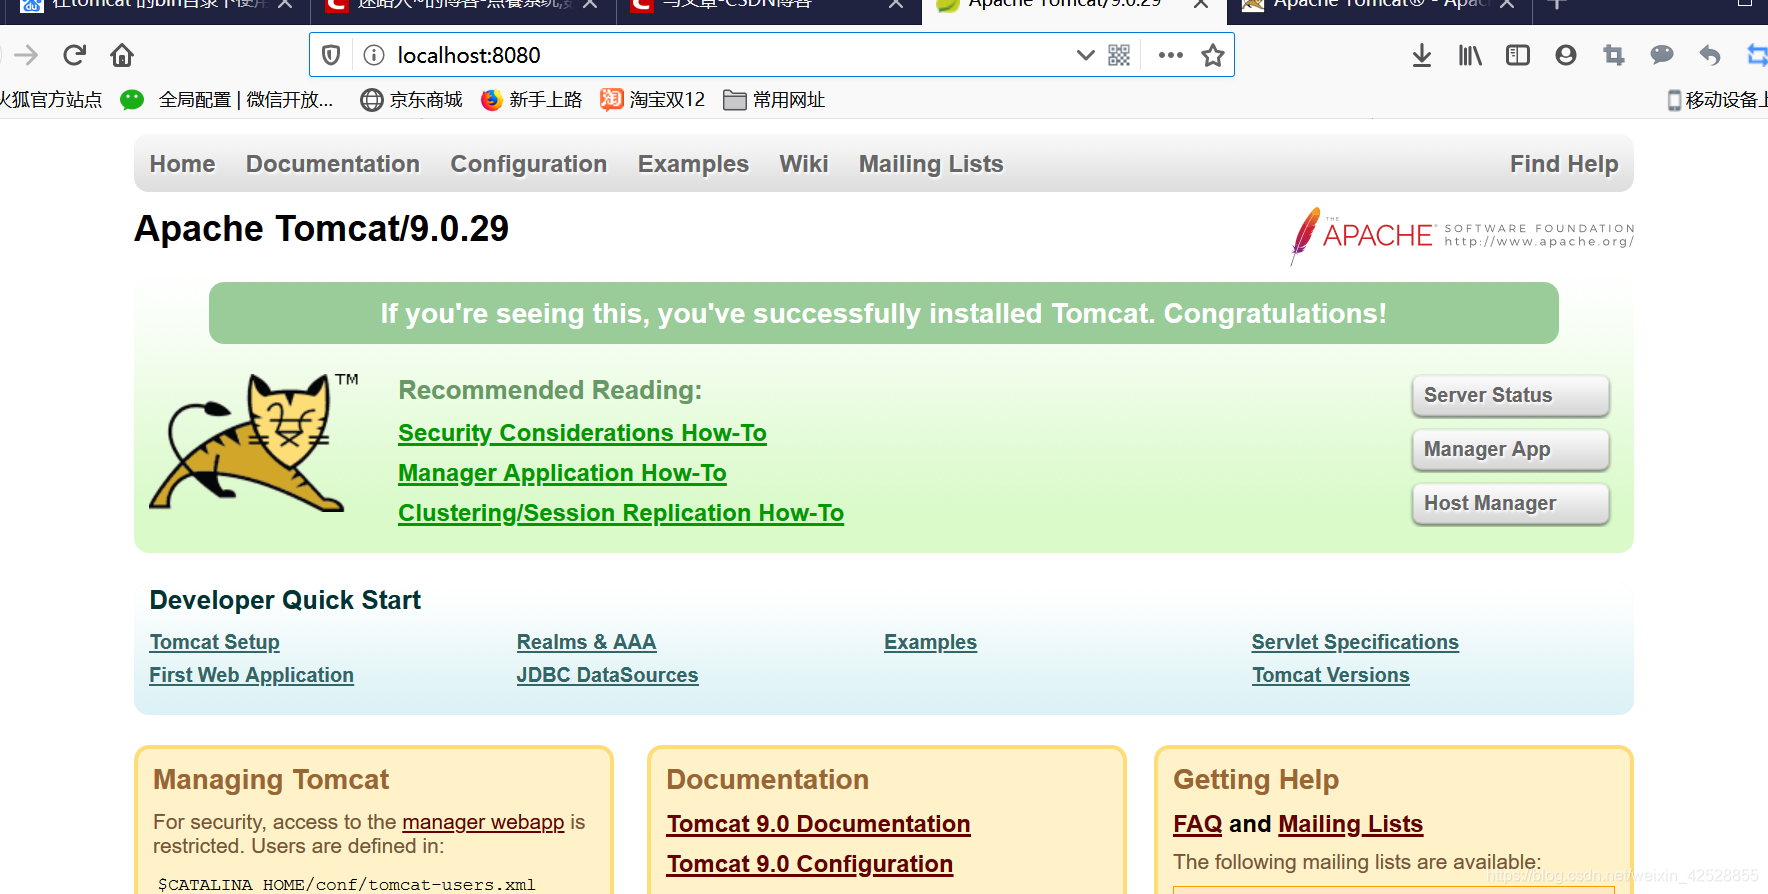Open the JDBC DataSources link
Image resolution: width=1768 pixels, height=894 pixels.
click(608, 675)
